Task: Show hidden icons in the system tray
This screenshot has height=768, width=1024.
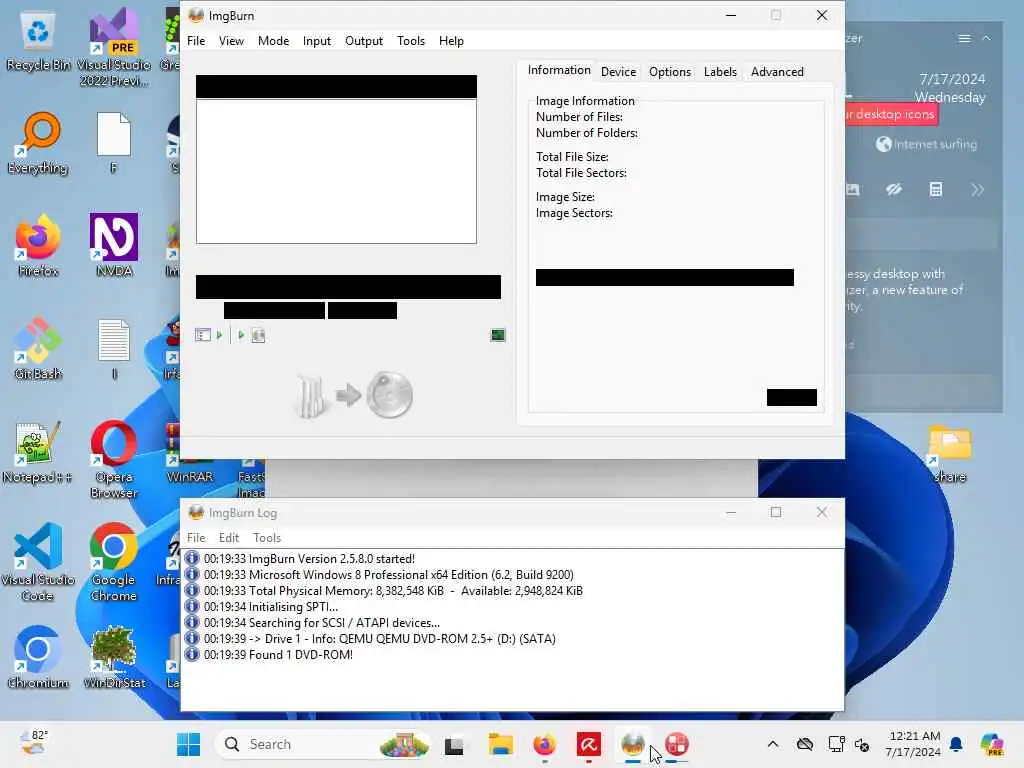Action: 773,744
